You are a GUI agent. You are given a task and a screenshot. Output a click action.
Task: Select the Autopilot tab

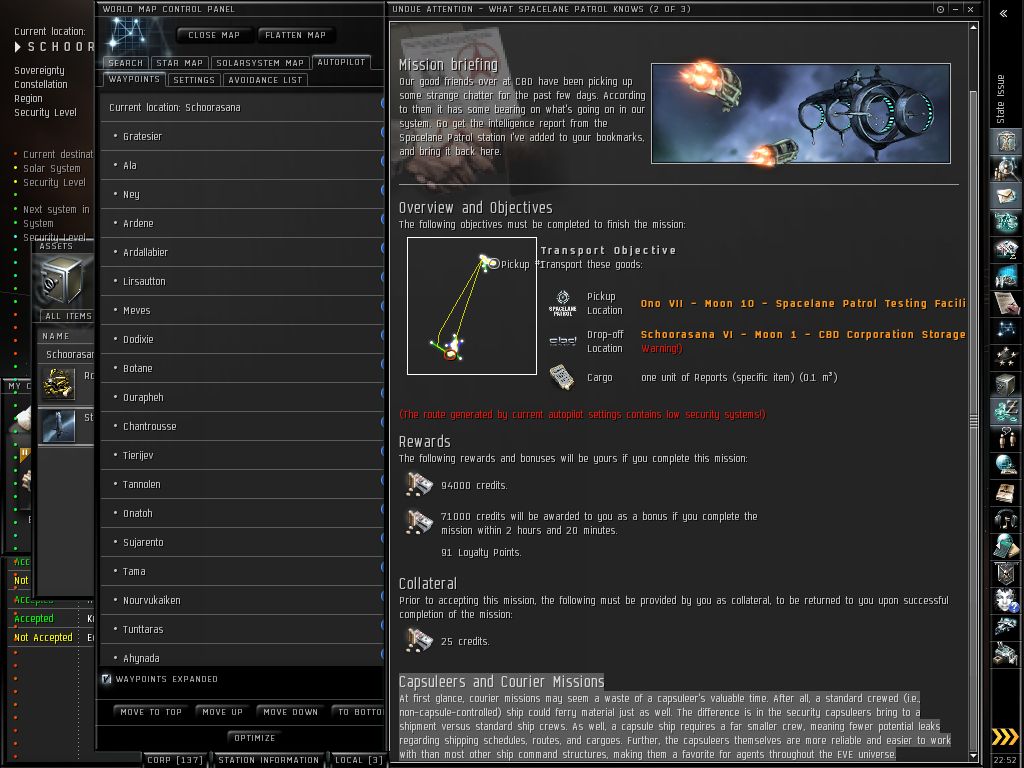[x=341, y=62]
